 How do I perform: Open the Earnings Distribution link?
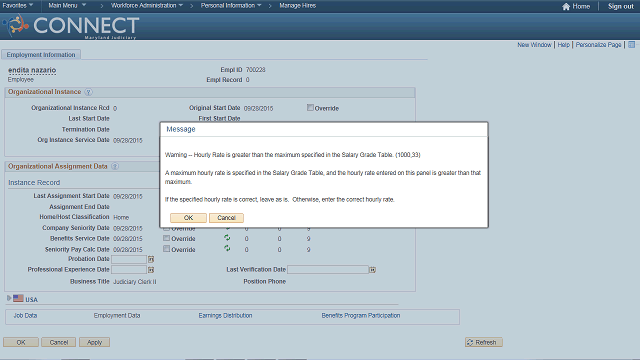[225, 316]
